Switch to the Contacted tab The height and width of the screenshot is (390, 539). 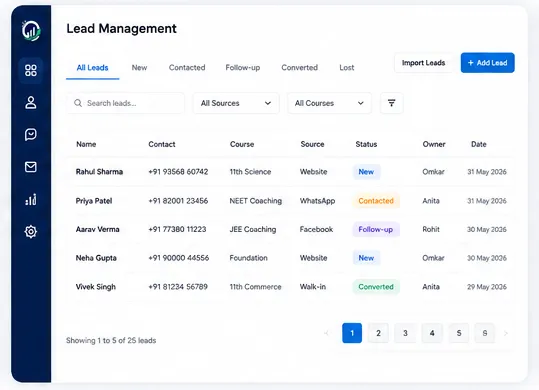[187, 68]
